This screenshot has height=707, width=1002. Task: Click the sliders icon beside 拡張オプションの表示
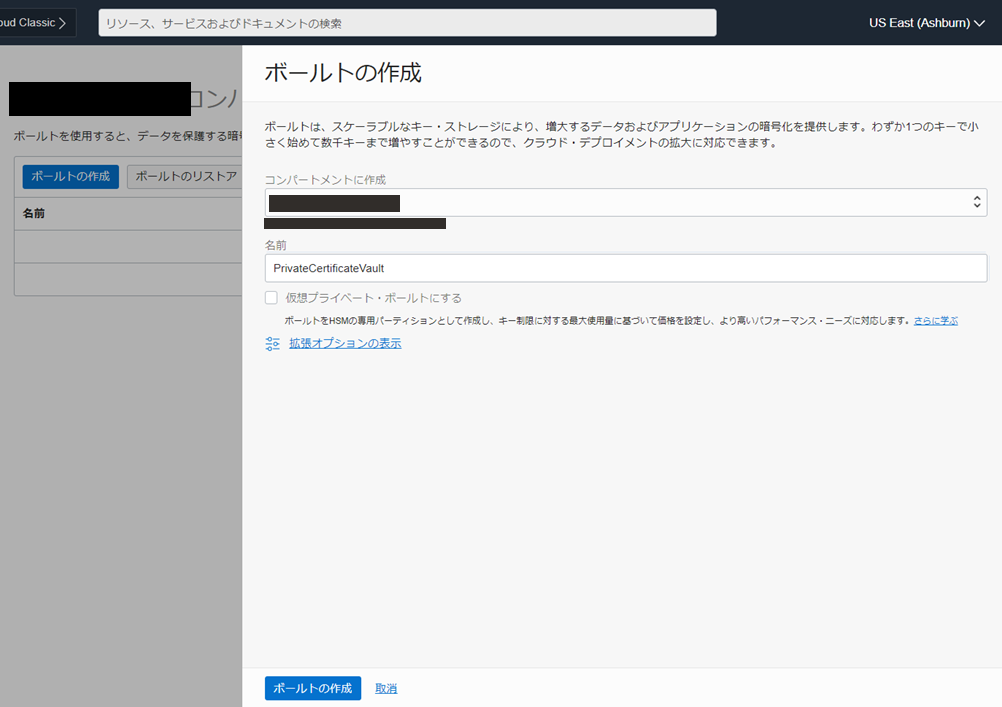pyautogui.click(x=272, y=344)
